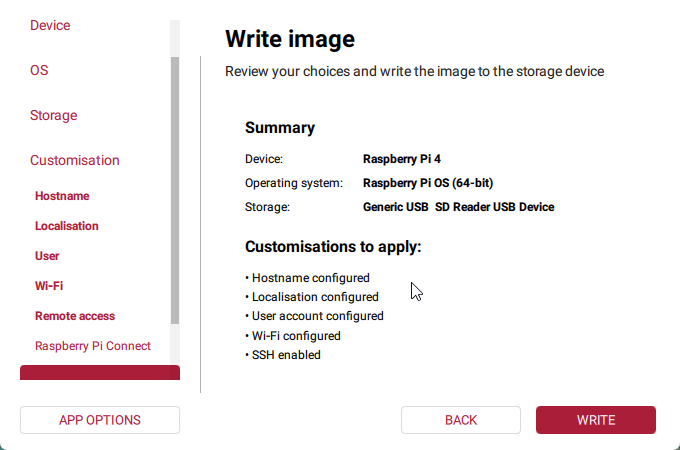Click the sidebar vertical scrollbar
680x450 pixels.
(175, 190)
